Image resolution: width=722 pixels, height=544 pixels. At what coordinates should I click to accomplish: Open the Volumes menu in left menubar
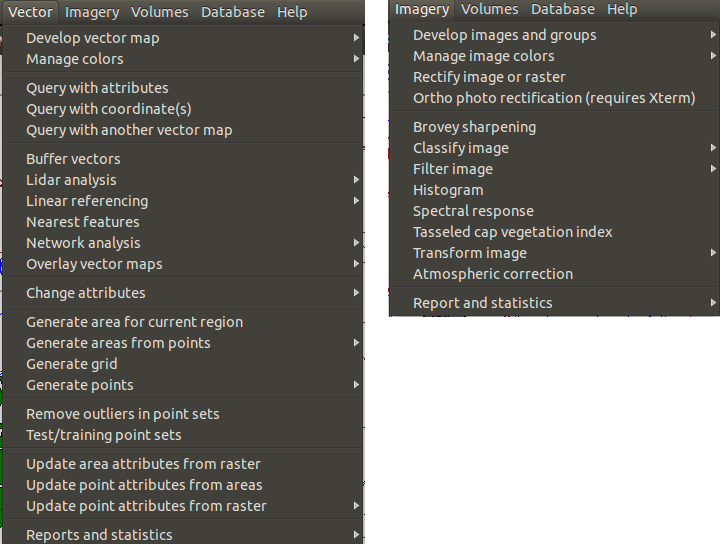[x=159, y=12]
